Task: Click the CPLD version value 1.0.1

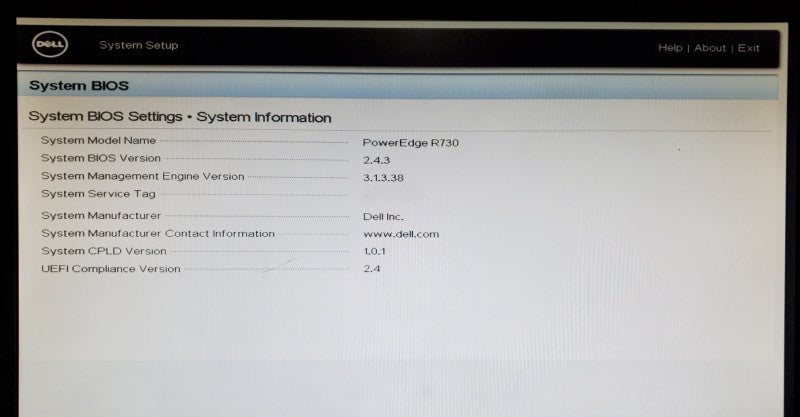Action: [x=374, y=251]
